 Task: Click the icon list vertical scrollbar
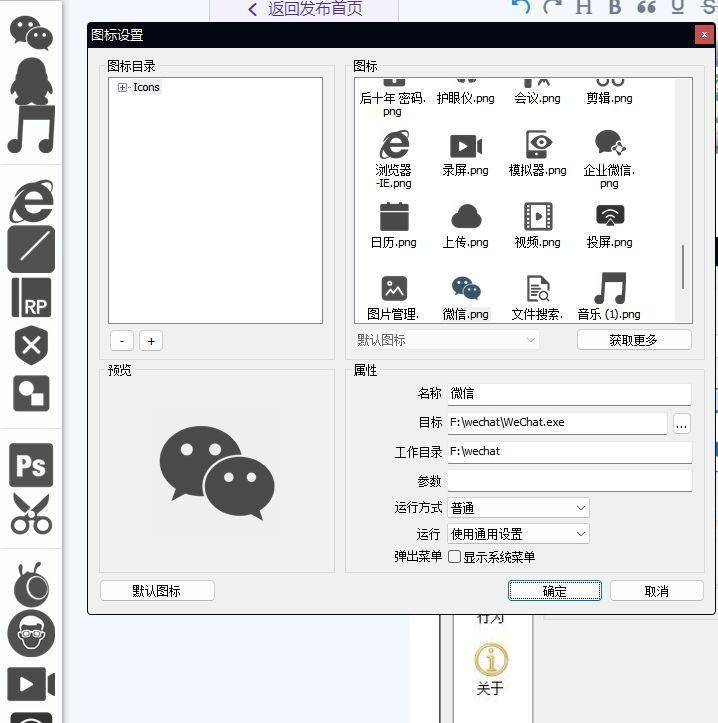tap(683, 267)
